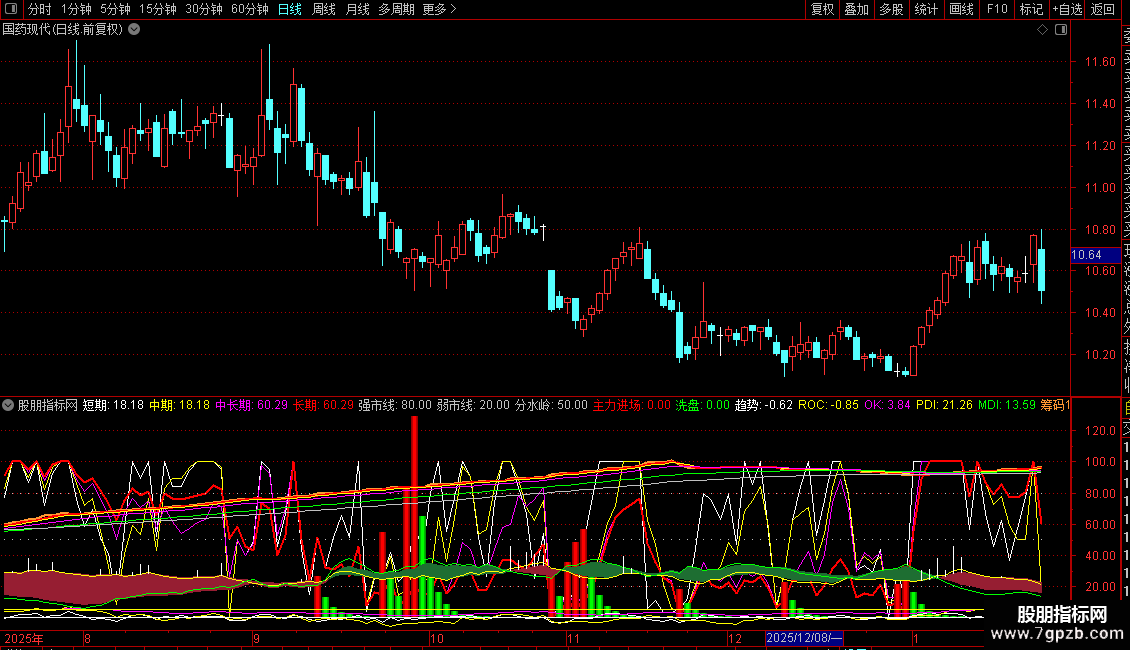
Task: Open the 画线 drawing tools
Action: (x=961, y=9)
